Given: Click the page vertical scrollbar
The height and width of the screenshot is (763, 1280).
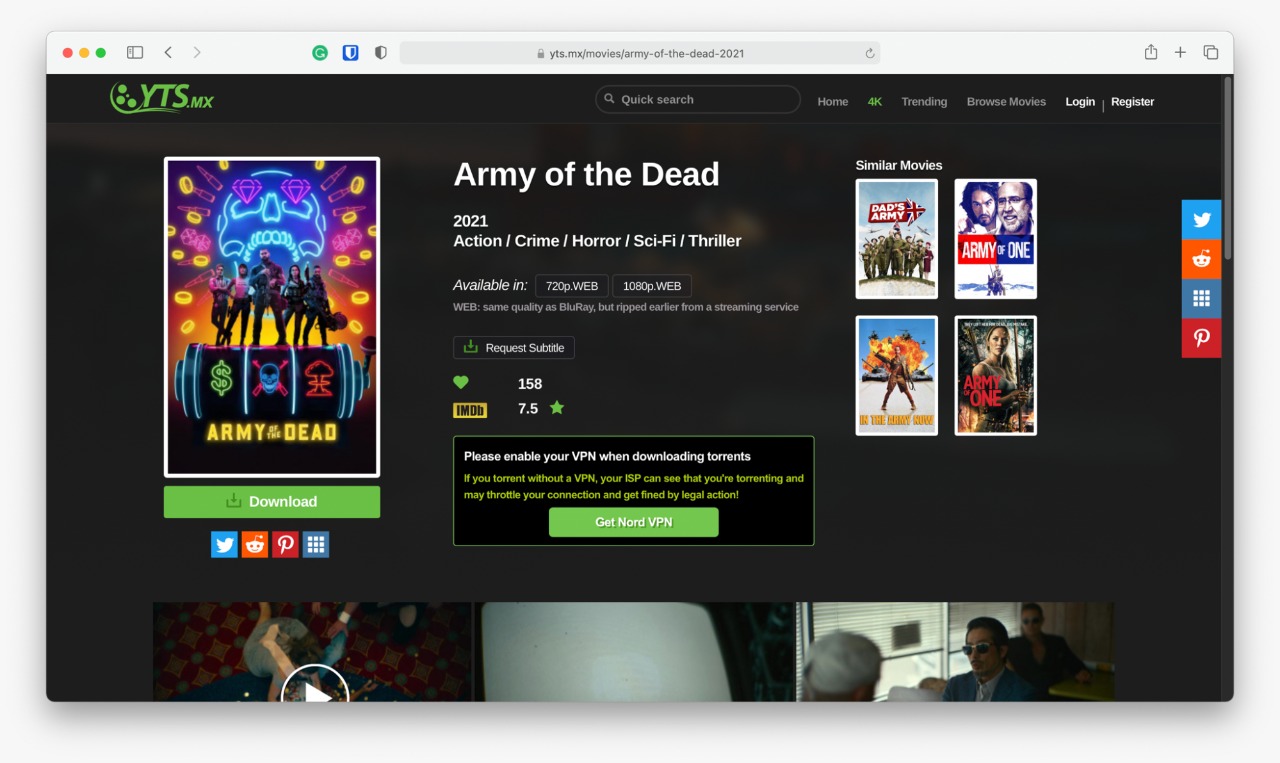Looking at the screenshot, I should [x=1227, y=170].
